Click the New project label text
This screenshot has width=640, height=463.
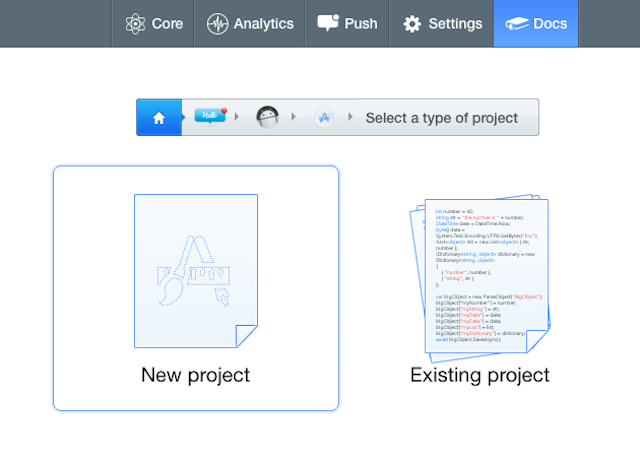point(196,375)
